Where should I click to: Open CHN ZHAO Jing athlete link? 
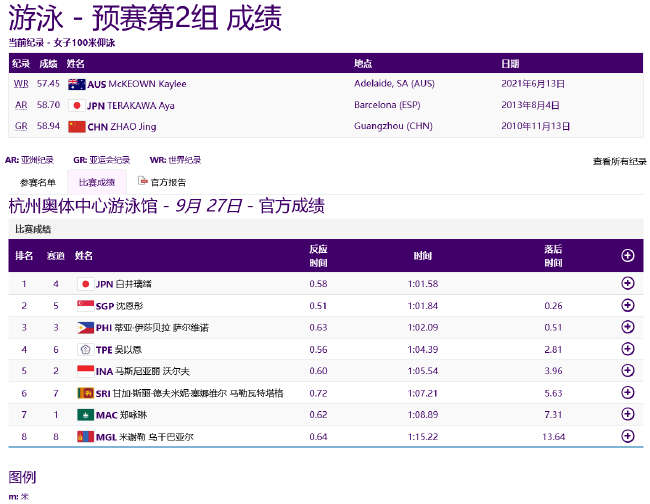tap(122, 127)
